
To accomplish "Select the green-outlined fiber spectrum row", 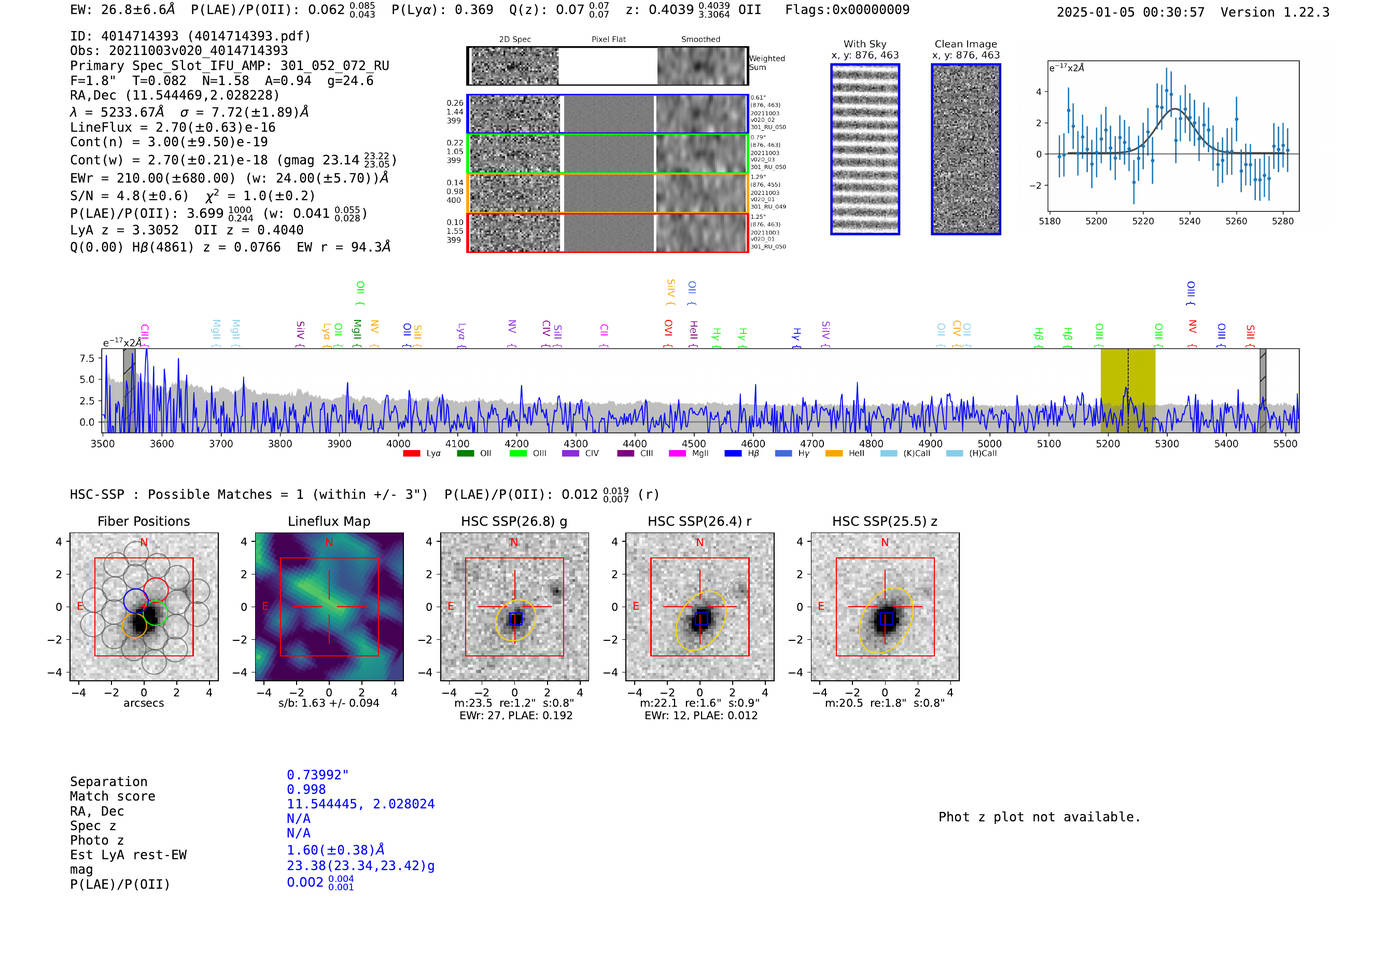I will click(x=608, y=153).
